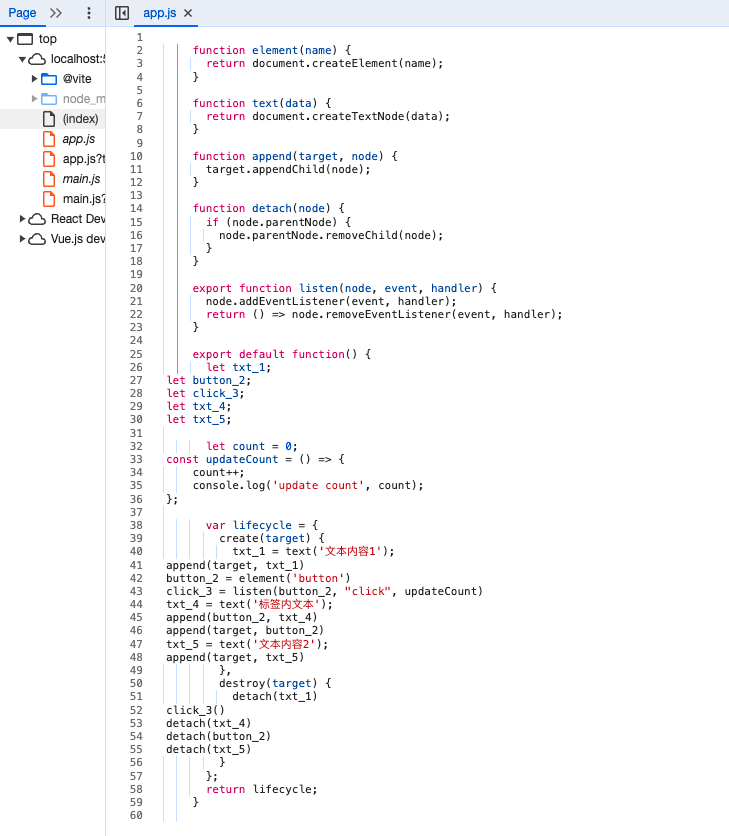Collapse the localhost origin node
729x836 pixels.
coord(22,59)
